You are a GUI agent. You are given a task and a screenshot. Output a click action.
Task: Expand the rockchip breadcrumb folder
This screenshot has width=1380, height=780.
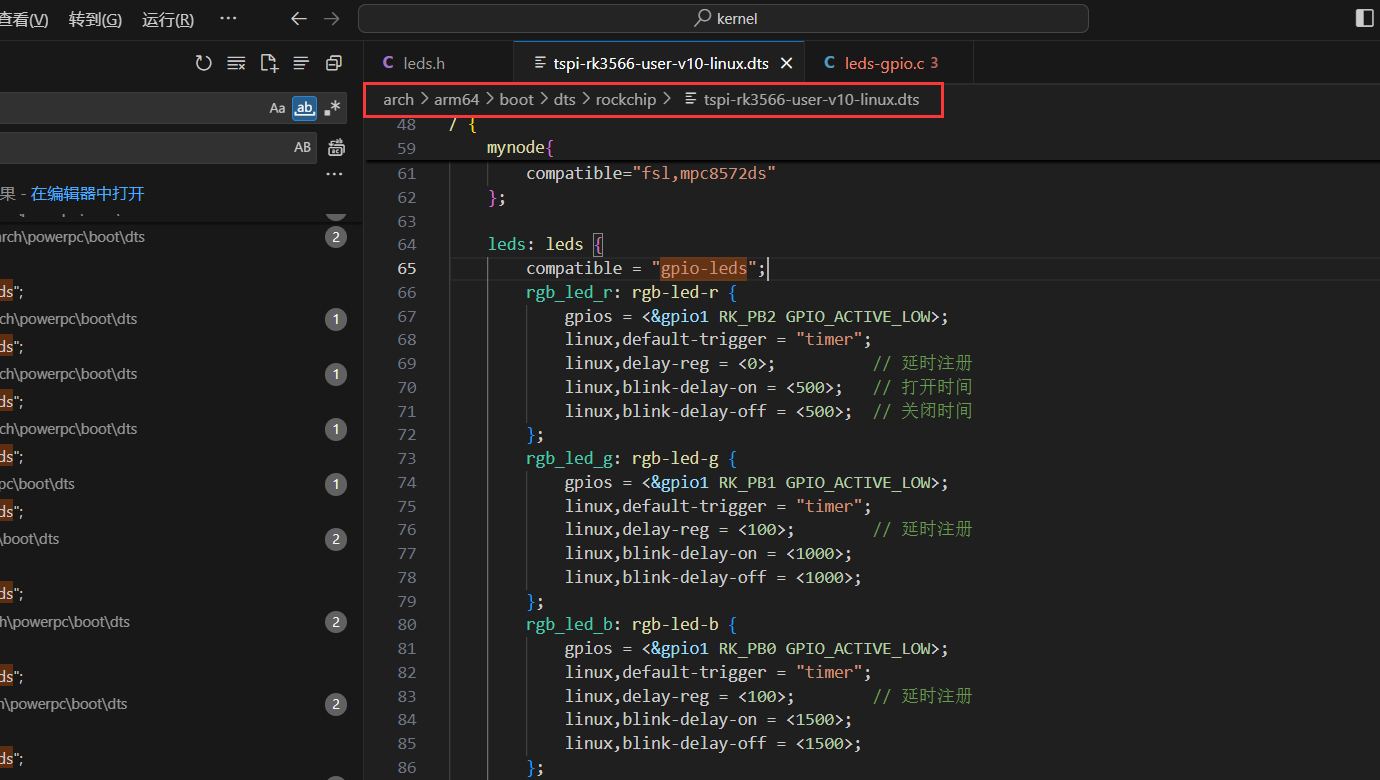click(625, 99)
